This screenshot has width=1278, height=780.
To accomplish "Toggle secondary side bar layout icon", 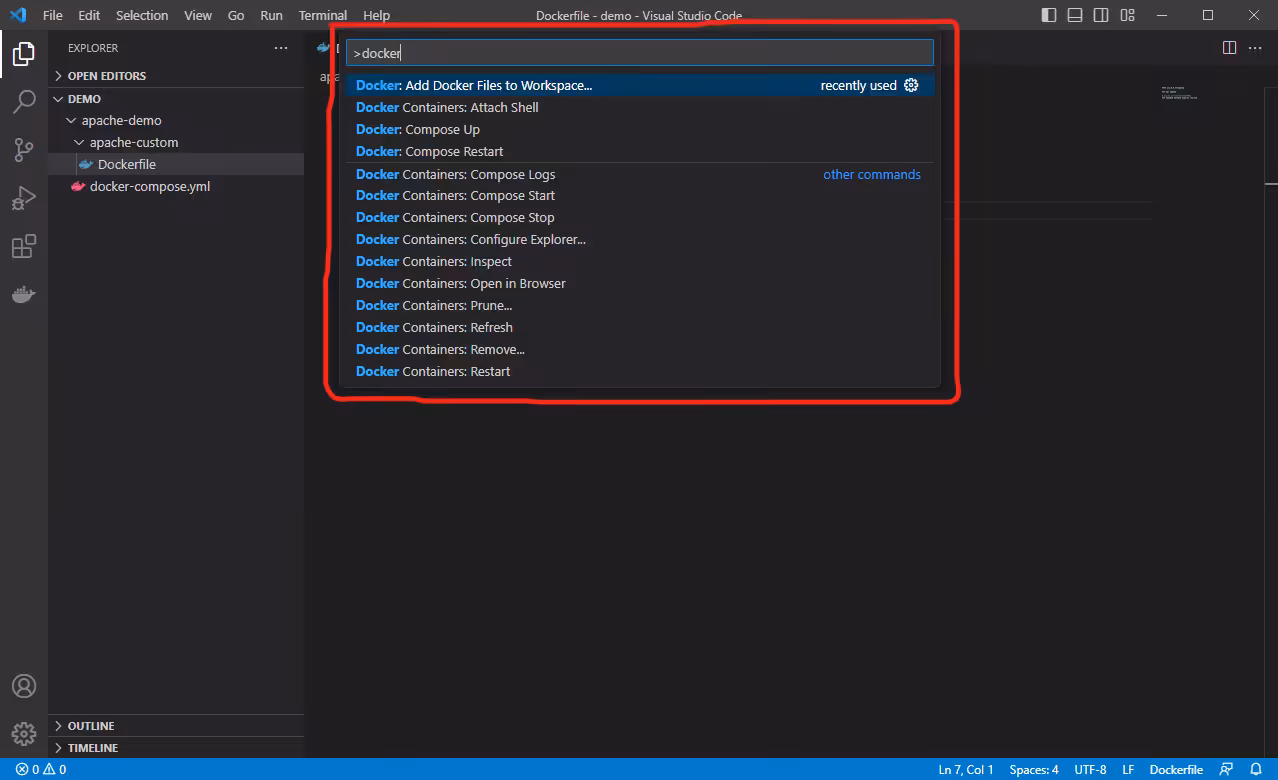I will pos(1101,15).
